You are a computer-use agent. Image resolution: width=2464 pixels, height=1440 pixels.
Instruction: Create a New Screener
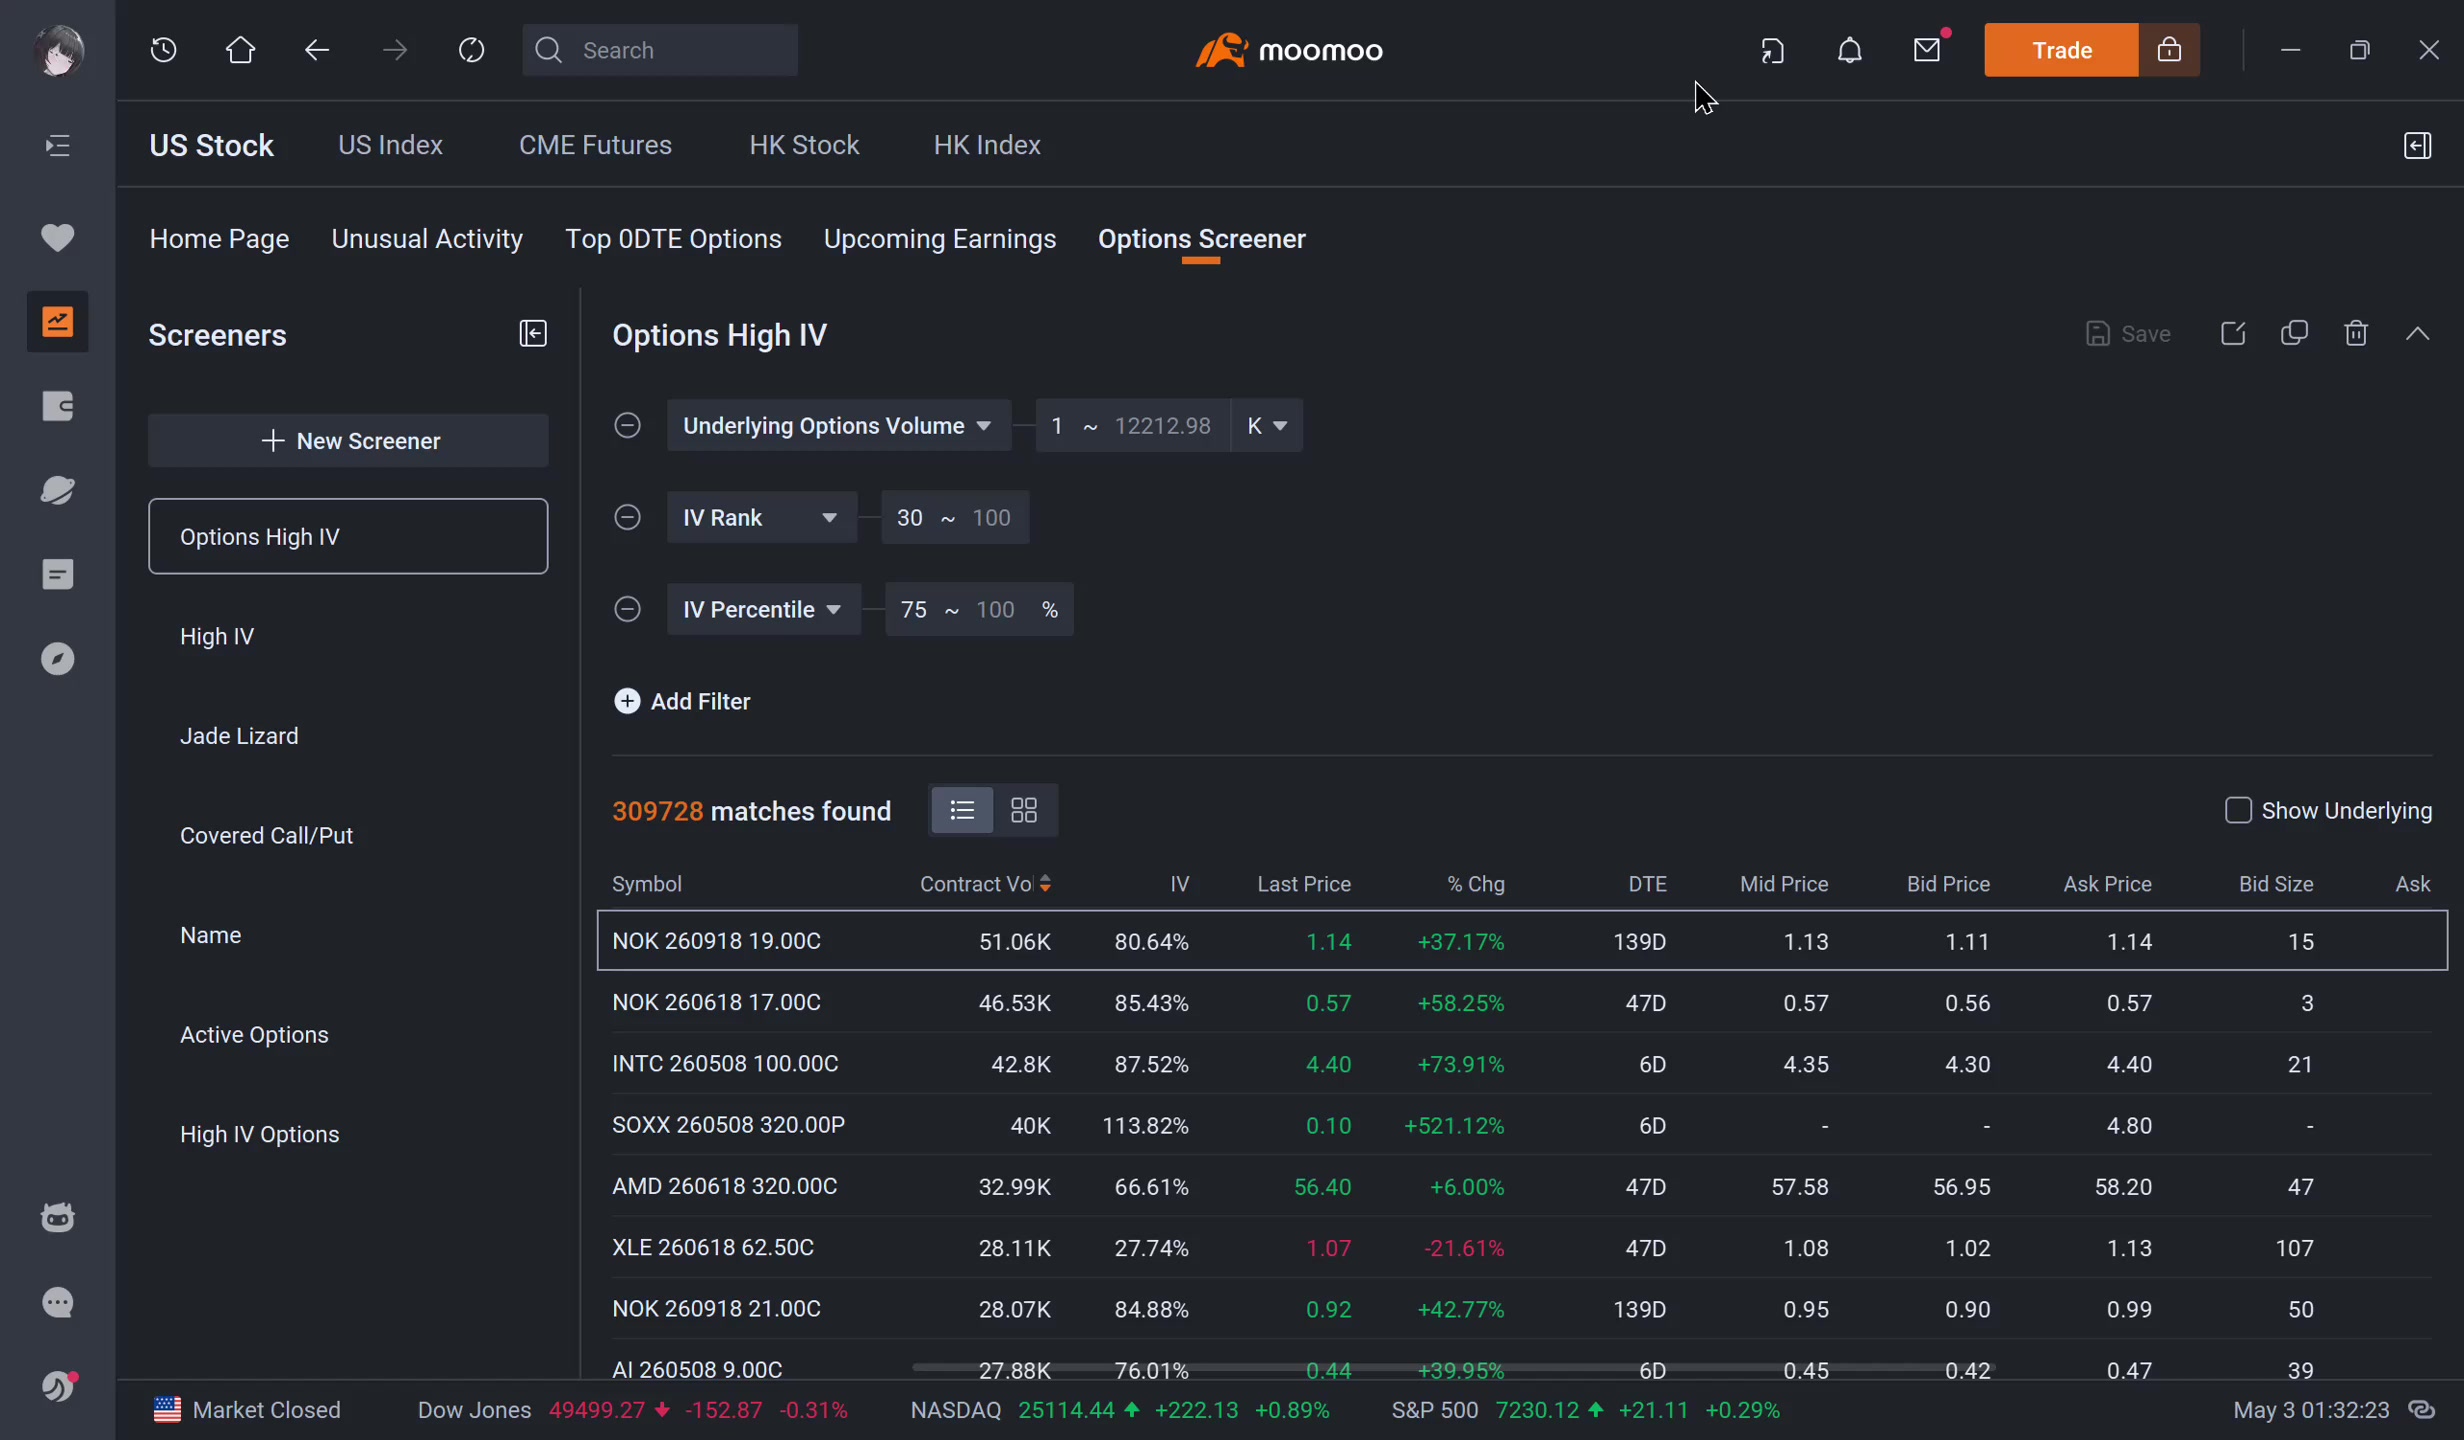pyautogui.click(x=348, y=441)
